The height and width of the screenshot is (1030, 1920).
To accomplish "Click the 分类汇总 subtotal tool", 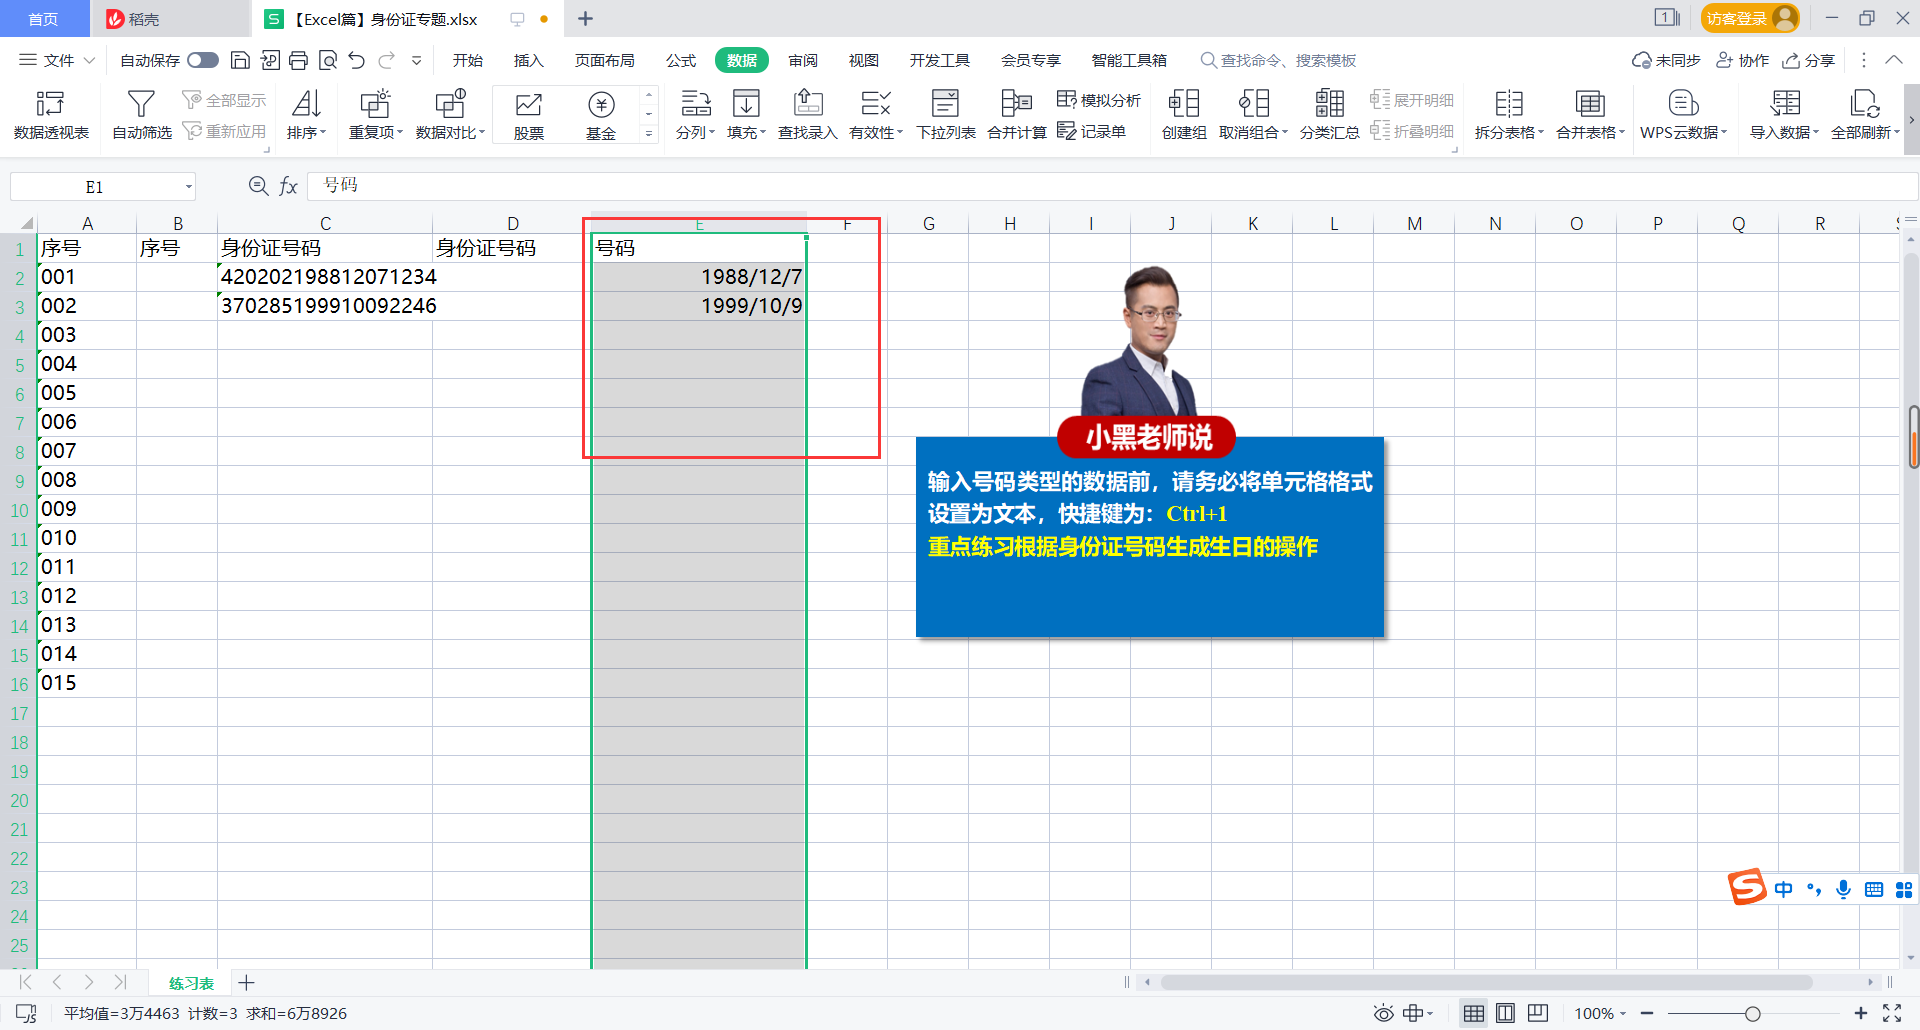I will tap(1329, 113).
